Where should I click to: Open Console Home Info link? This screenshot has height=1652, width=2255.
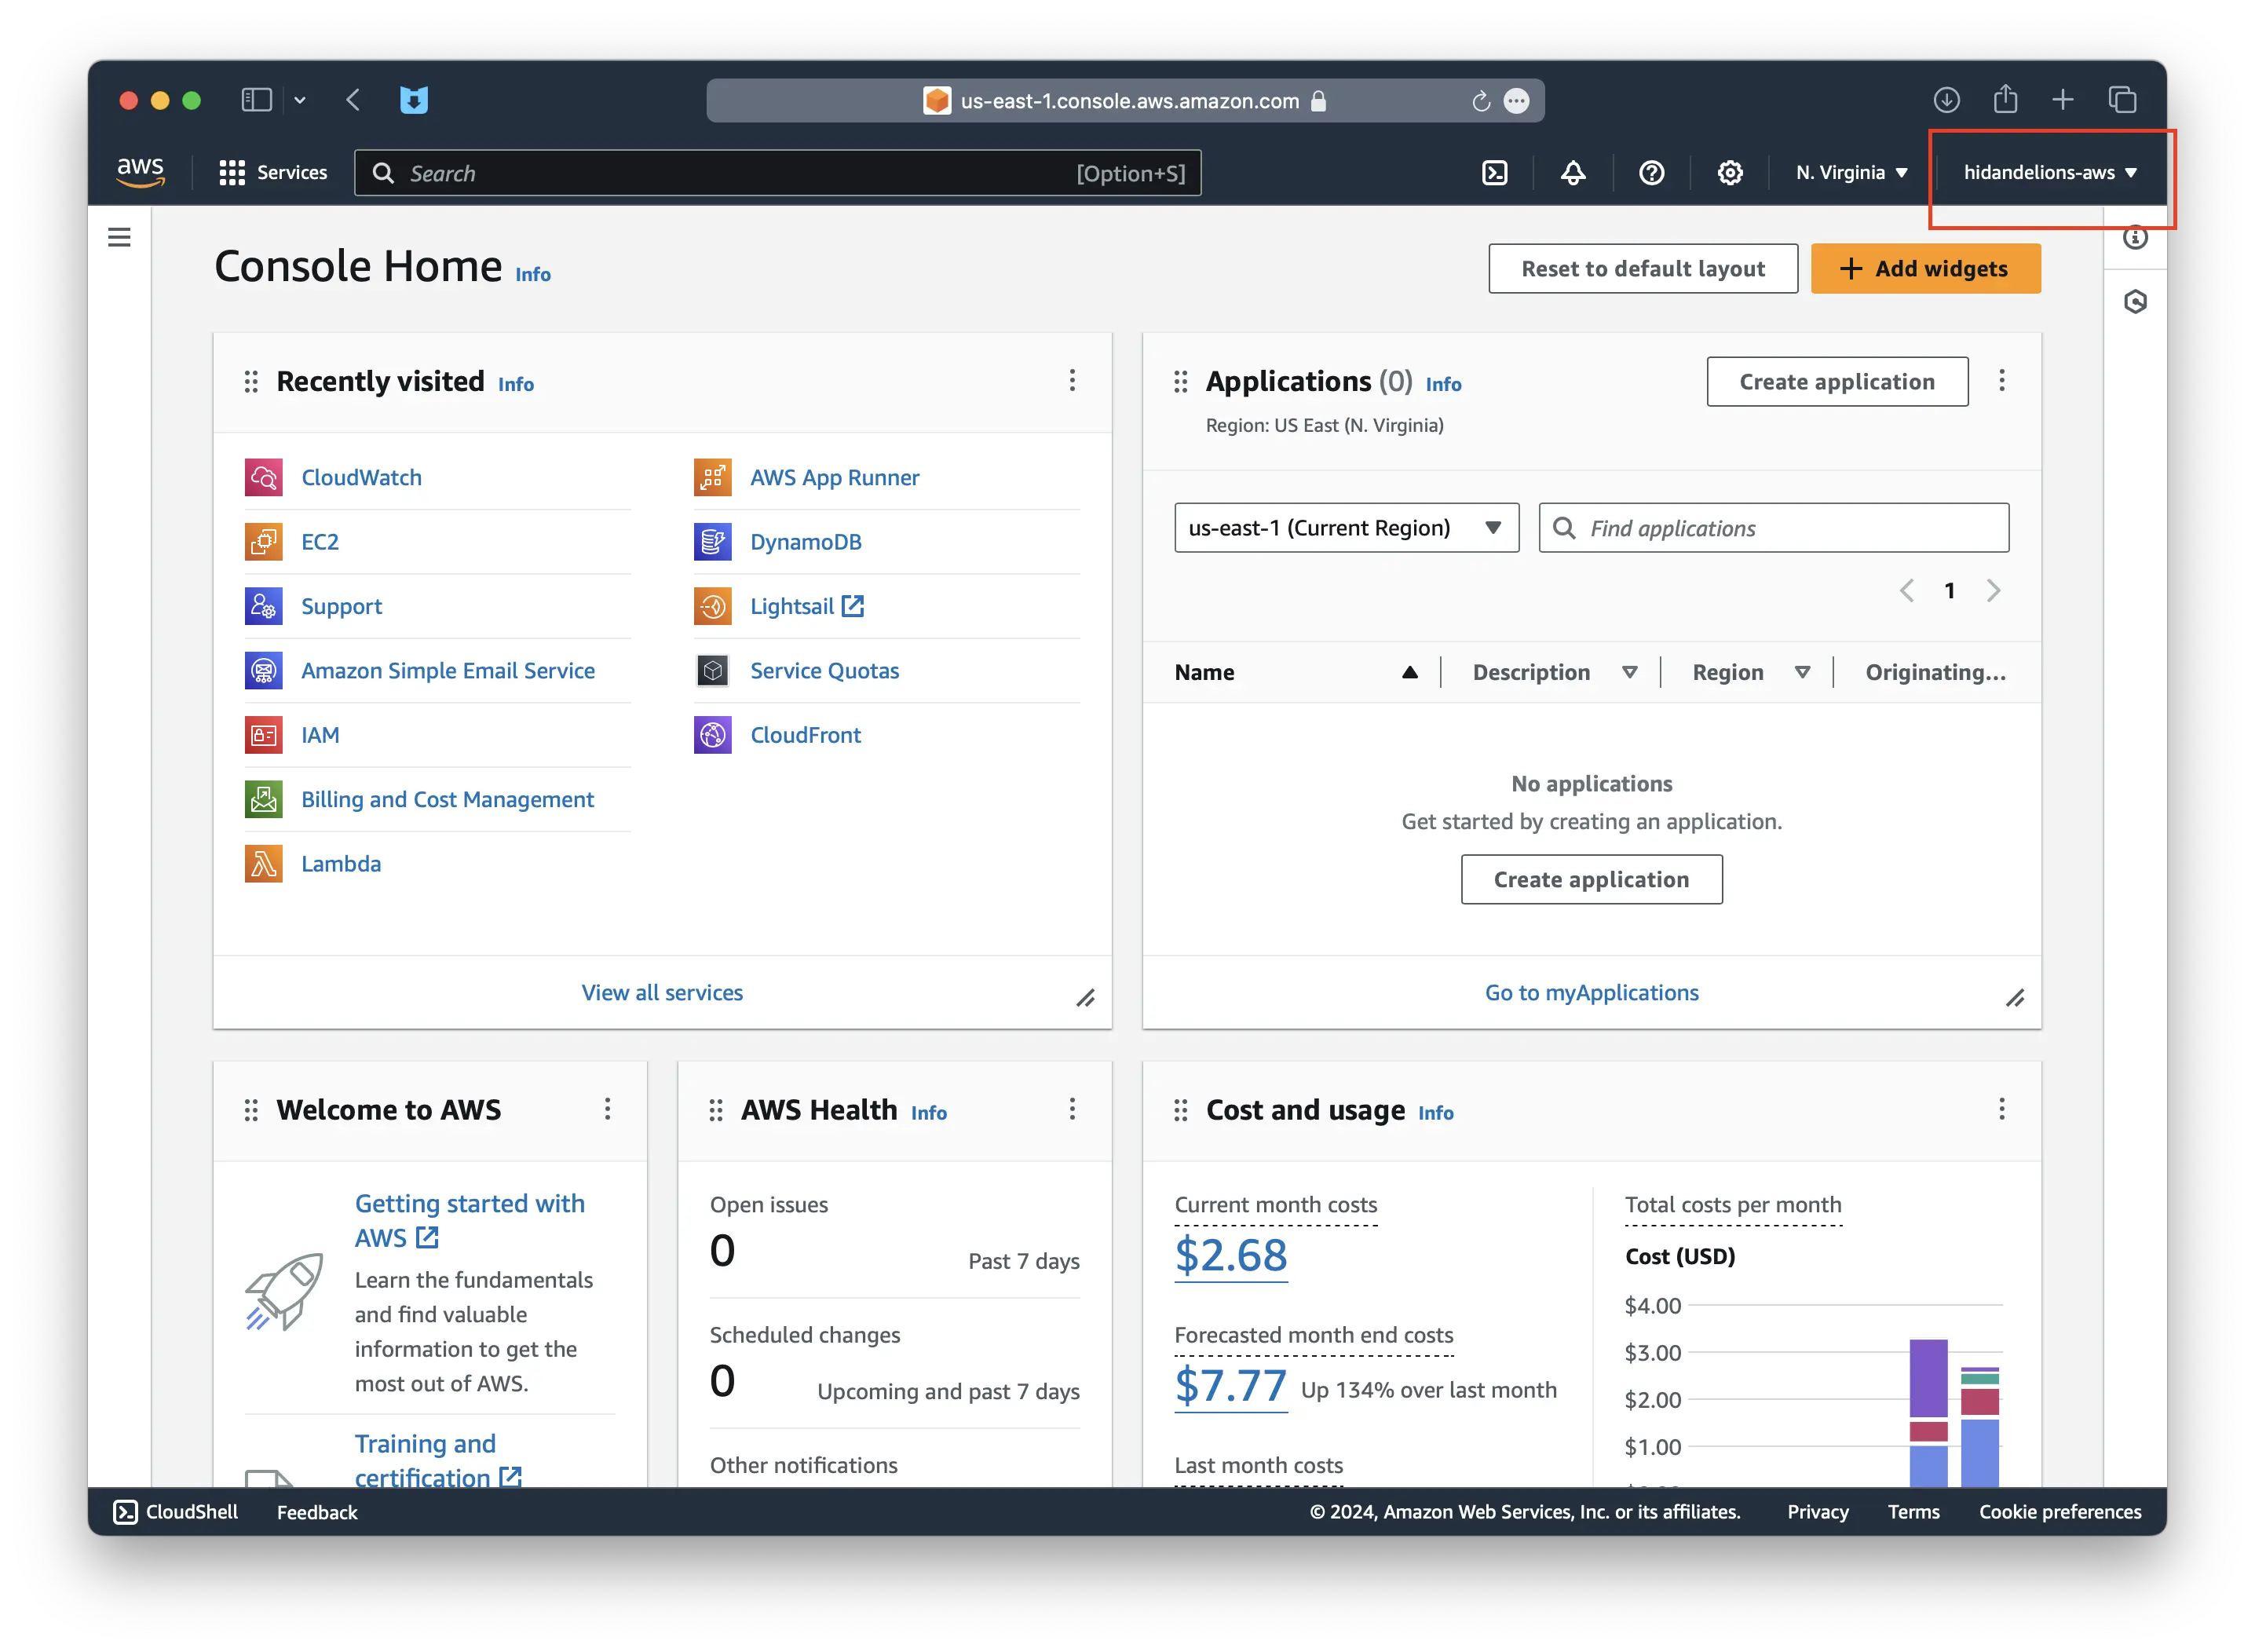pyautogui.click(x=533, y=274)
